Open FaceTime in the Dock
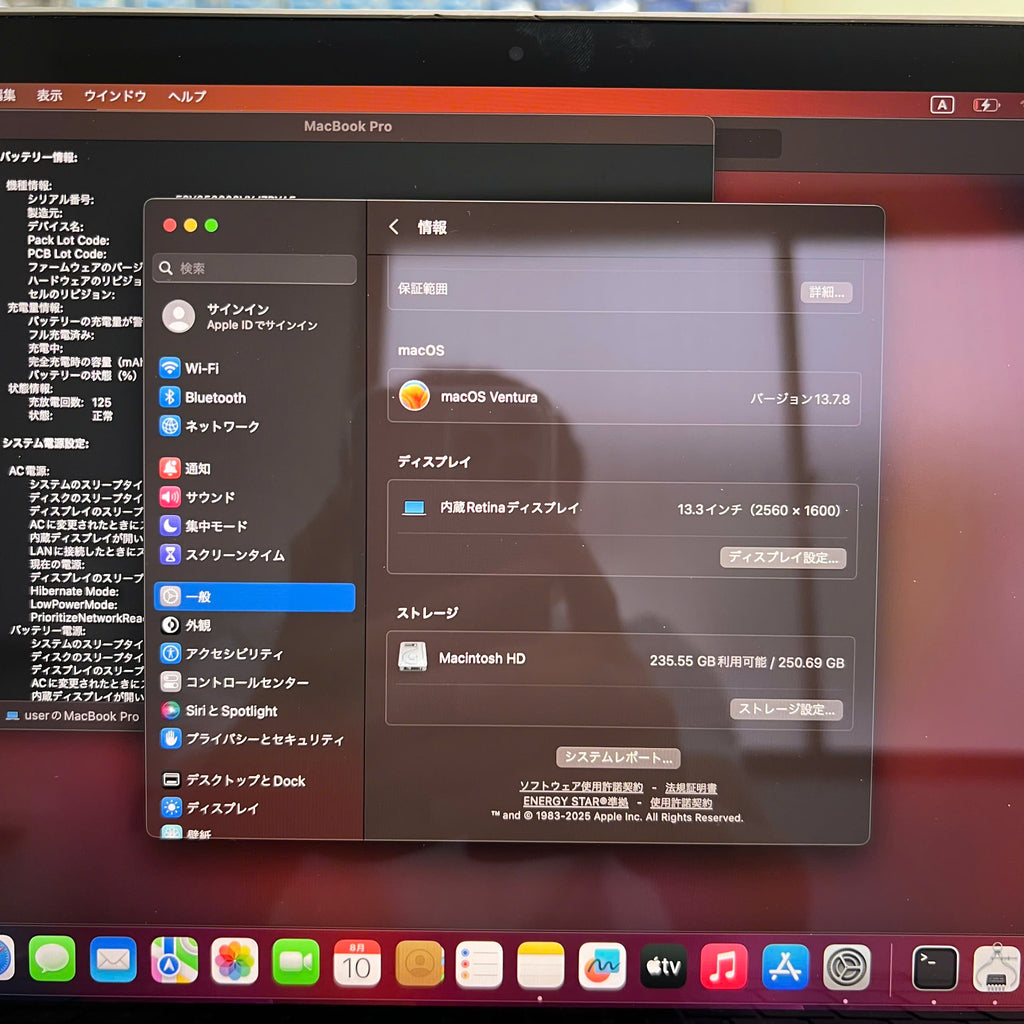 pos(296,962)
